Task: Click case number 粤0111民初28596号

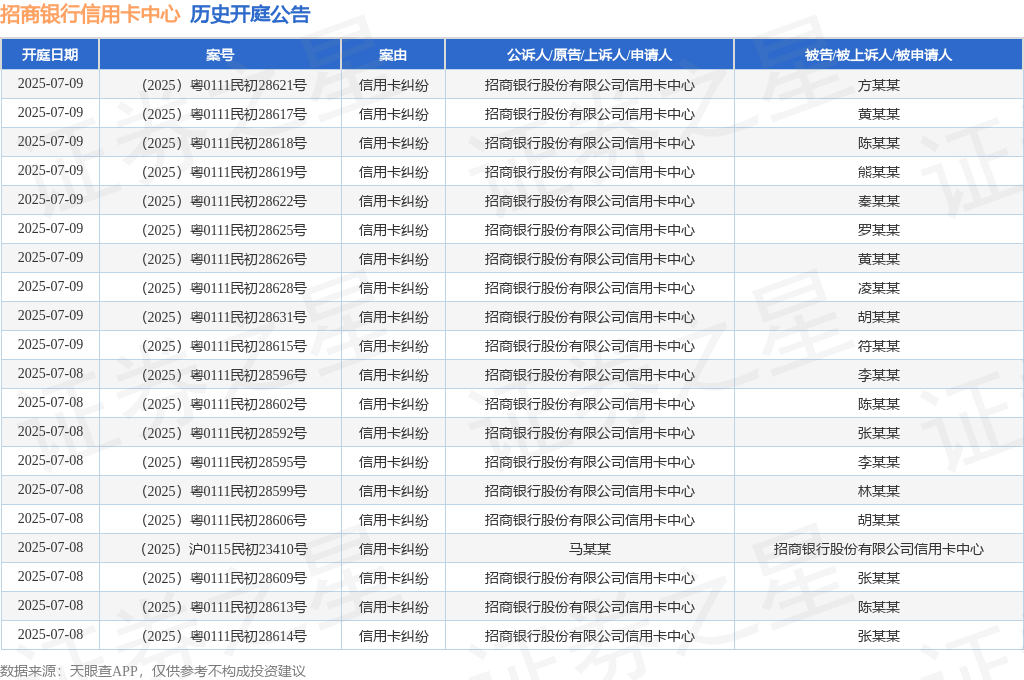Action: point(224,375)
